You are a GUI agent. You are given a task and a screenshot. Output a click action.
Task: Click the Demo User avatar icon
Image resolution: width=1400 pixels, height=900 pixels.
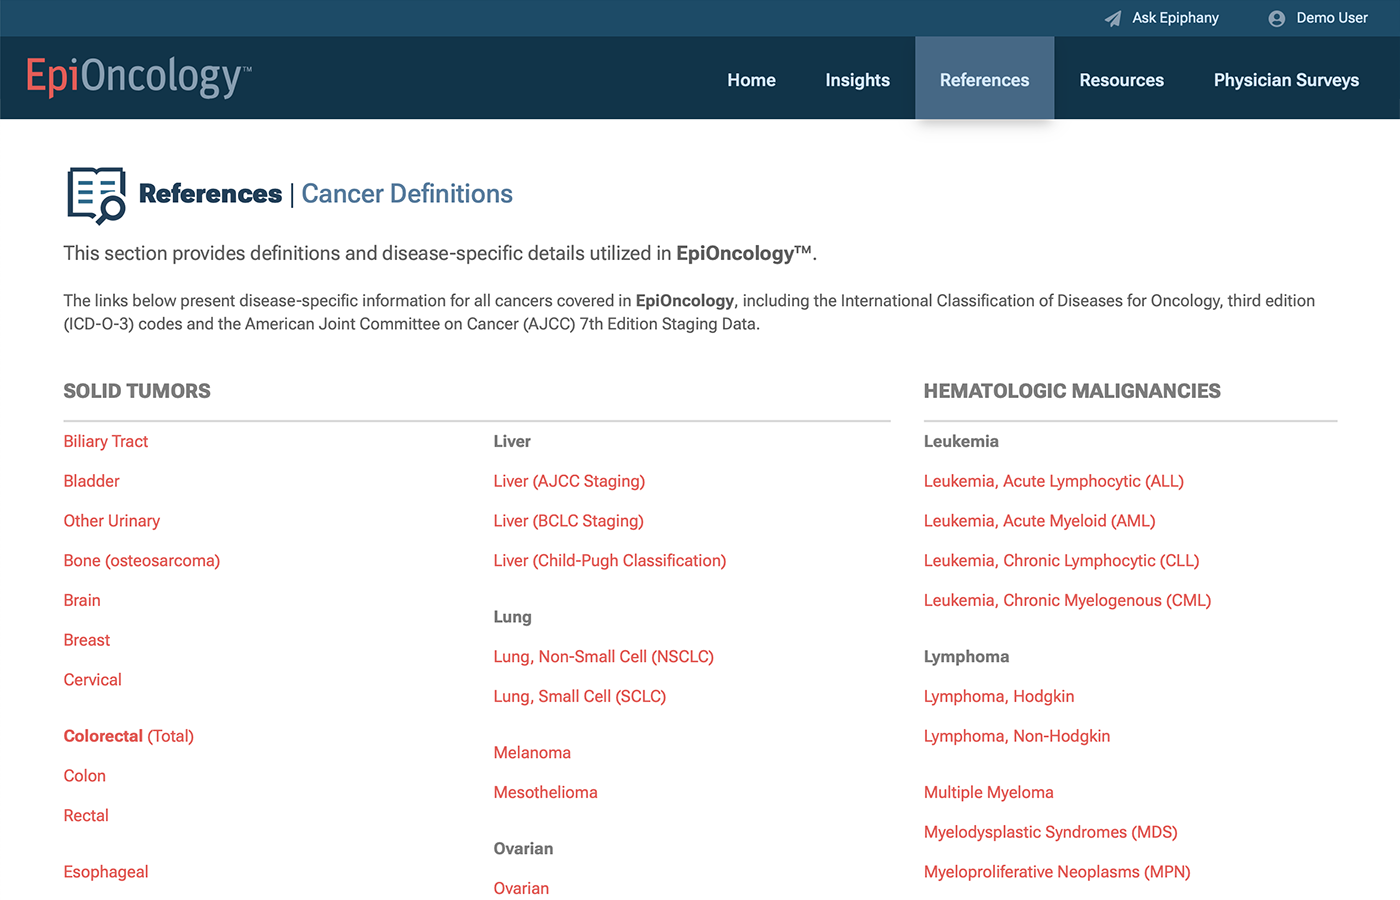pos(1276,18)
